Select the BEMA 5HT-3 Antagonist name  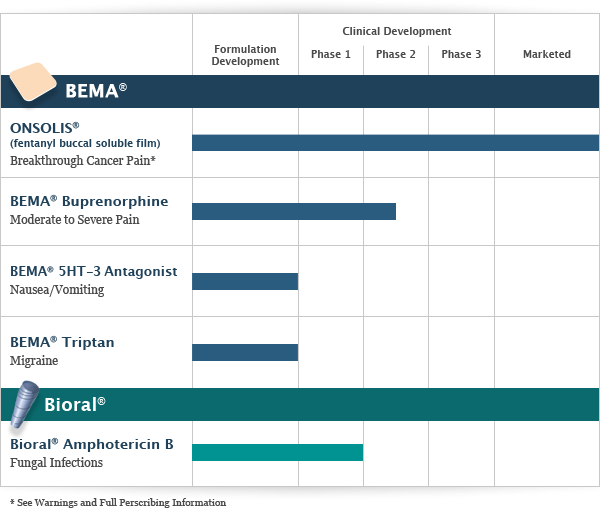94,271
